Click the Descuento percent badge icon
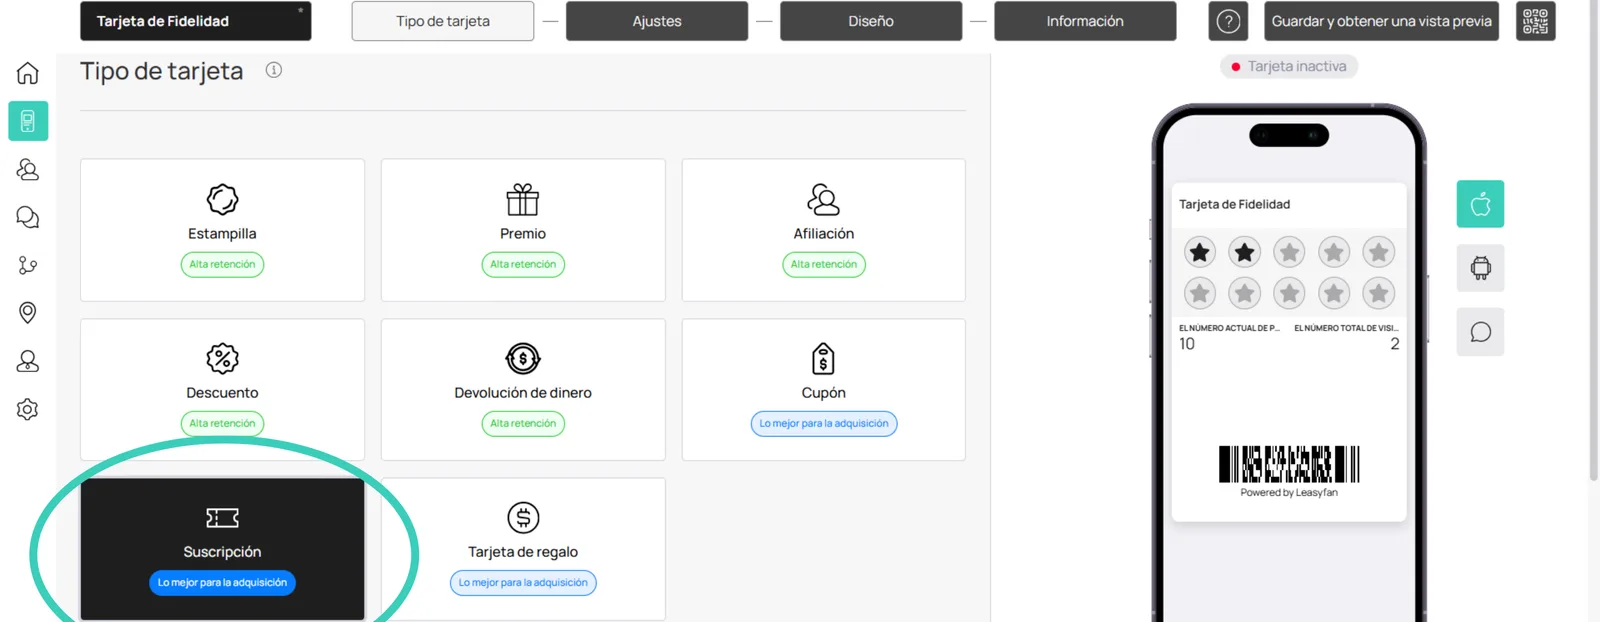 (222, 358)
